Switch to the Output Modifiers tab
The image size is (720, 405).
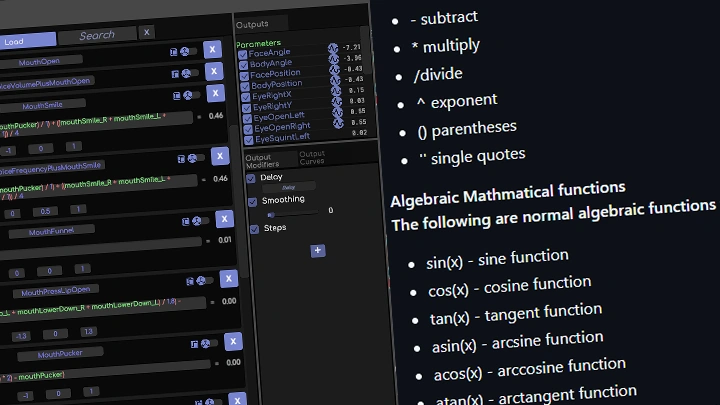(270, 161)
